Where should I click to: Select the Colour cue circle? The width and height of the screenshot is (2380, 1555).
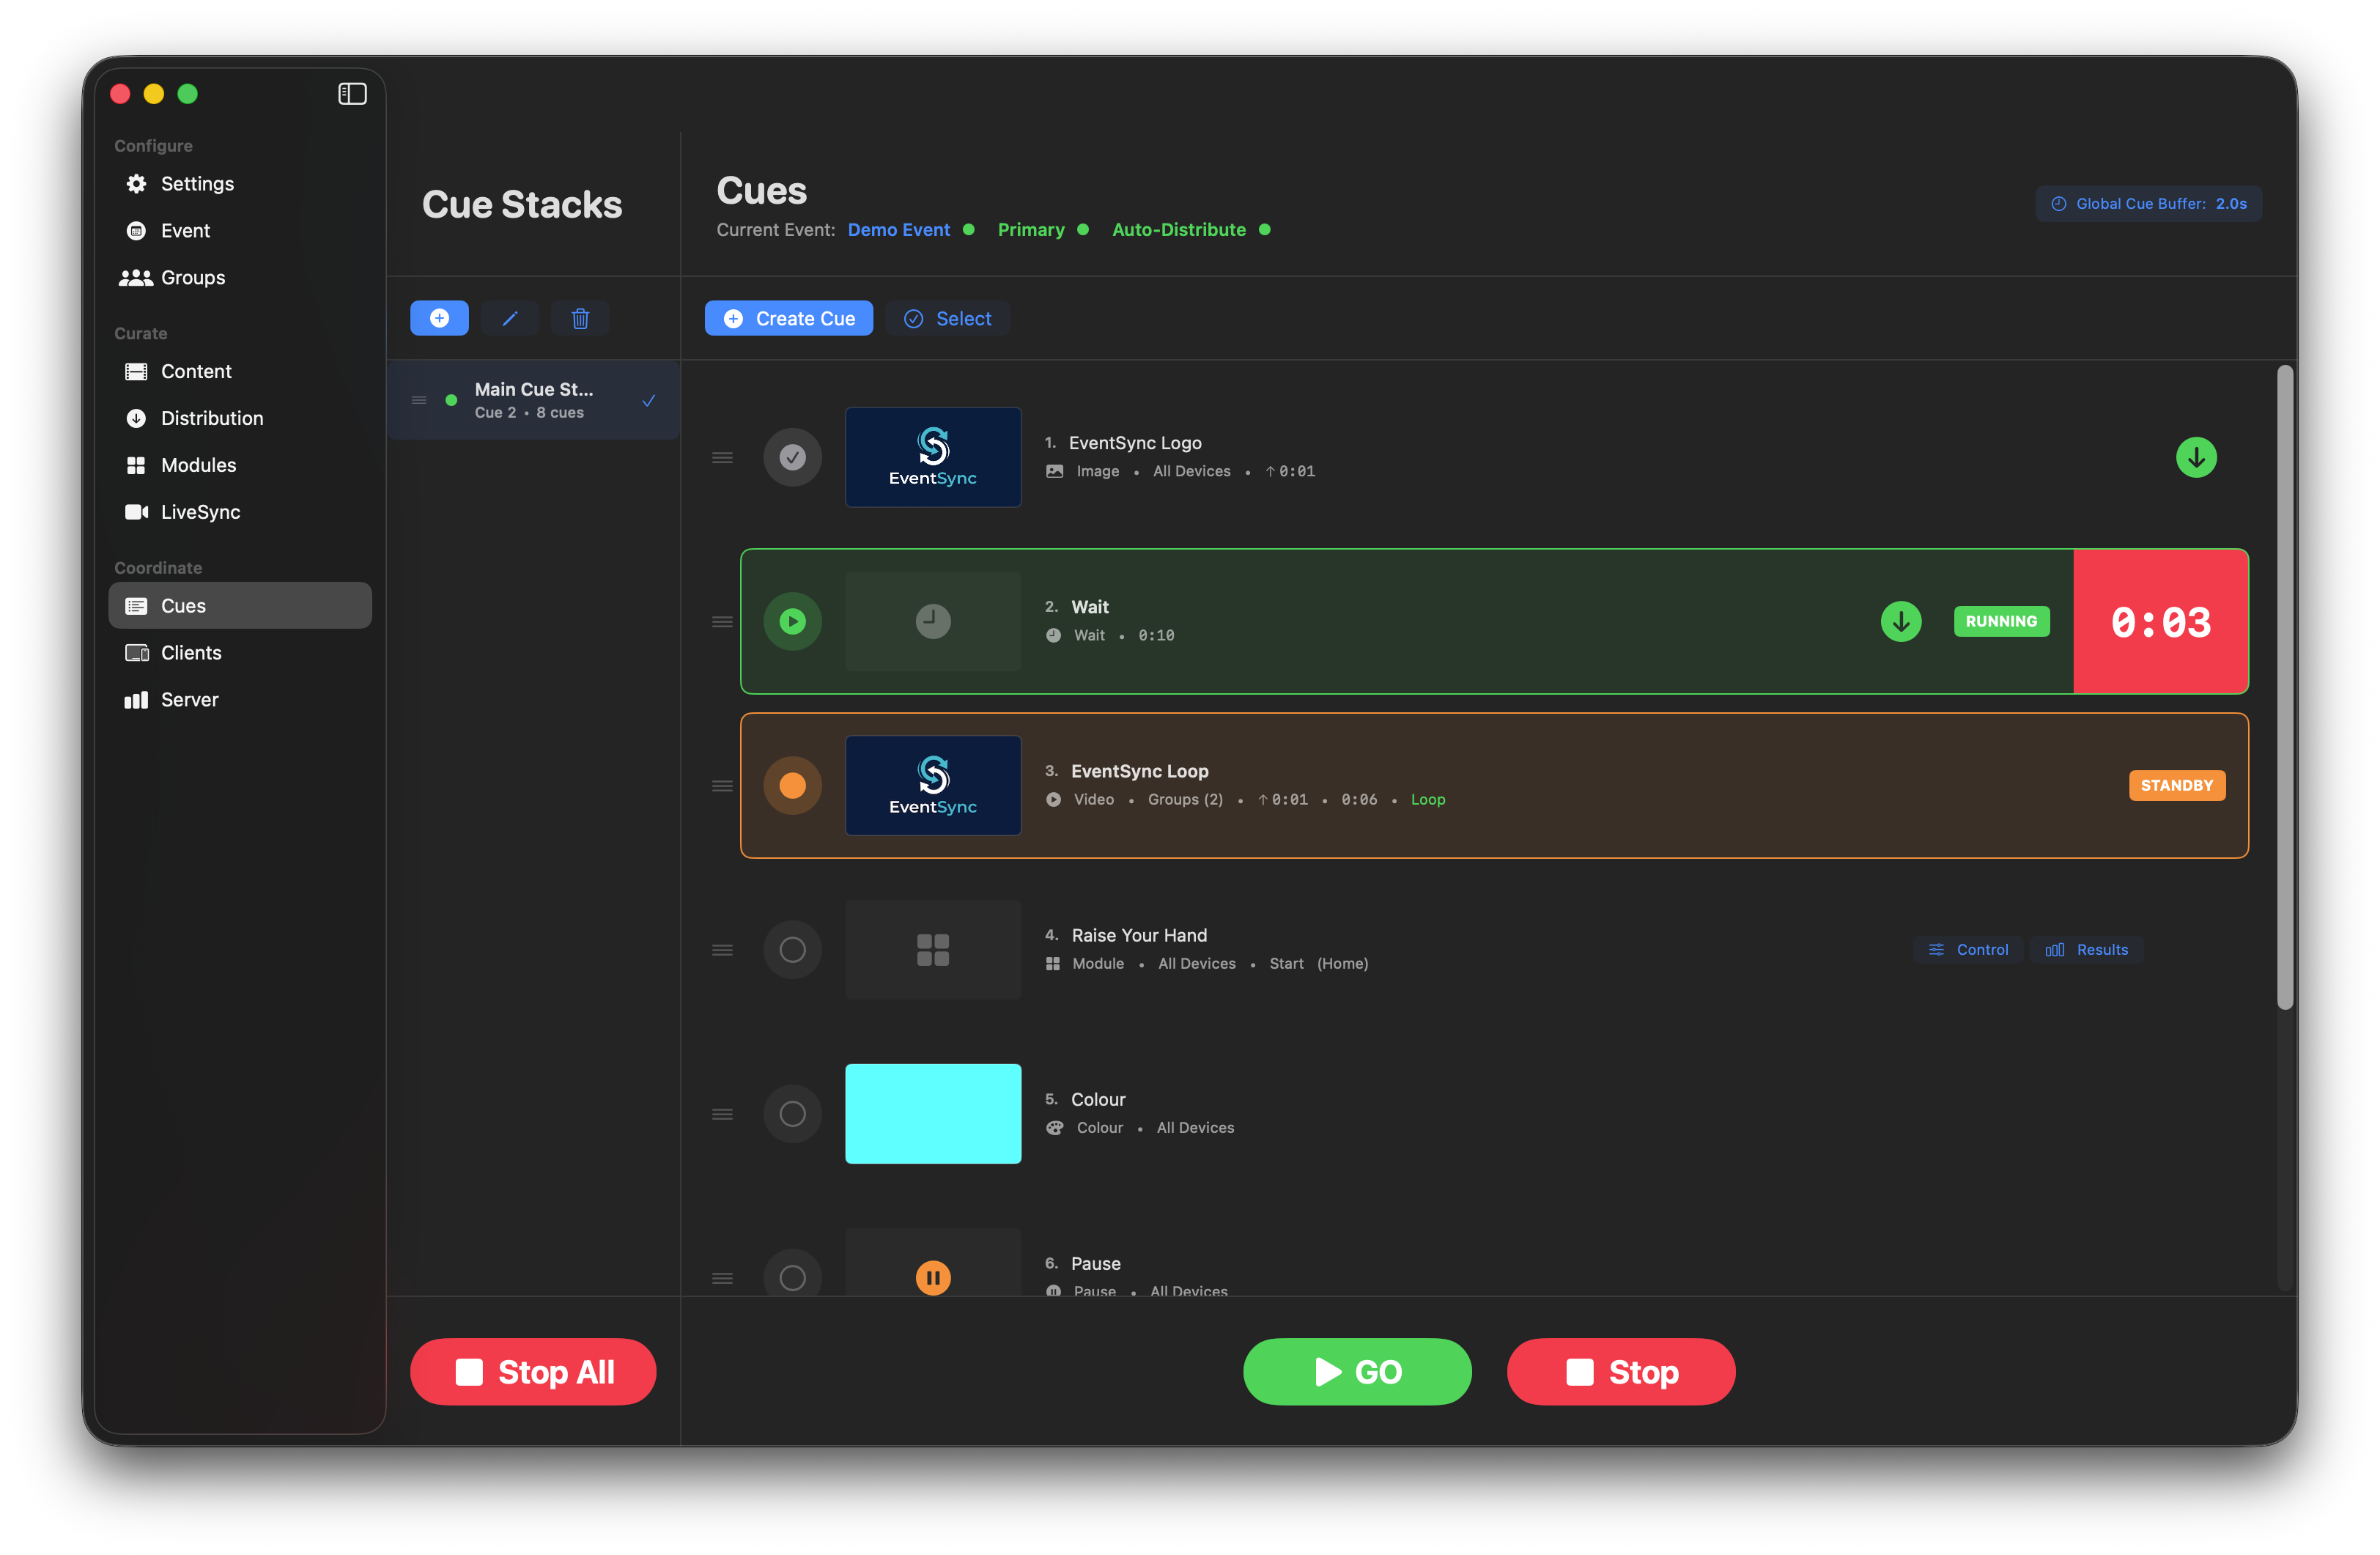pyautogui.click(x=793, y=1114)
